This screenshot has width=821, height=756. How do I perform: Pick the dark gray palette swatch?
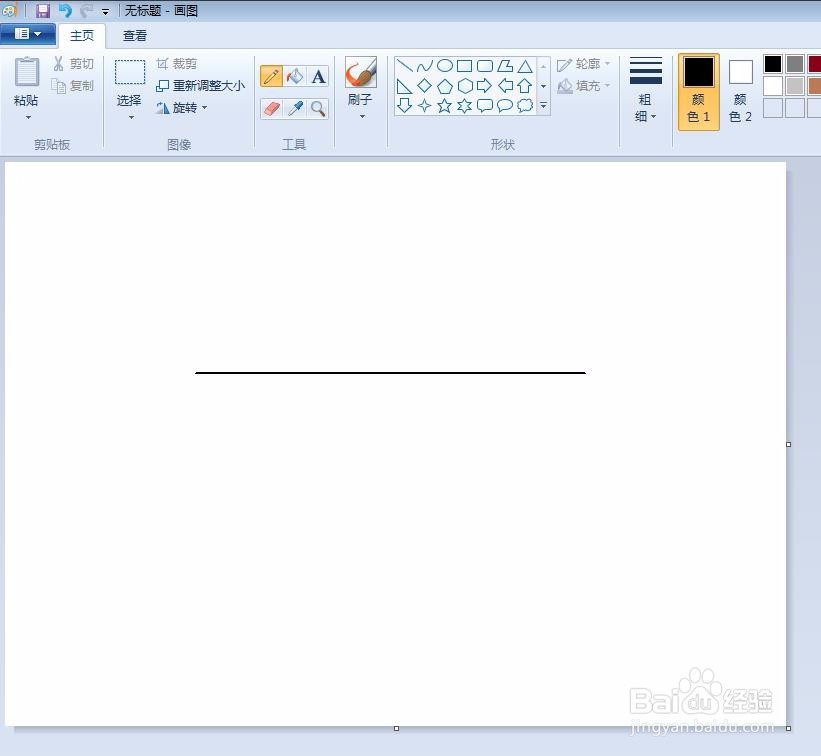pos(795,64)
